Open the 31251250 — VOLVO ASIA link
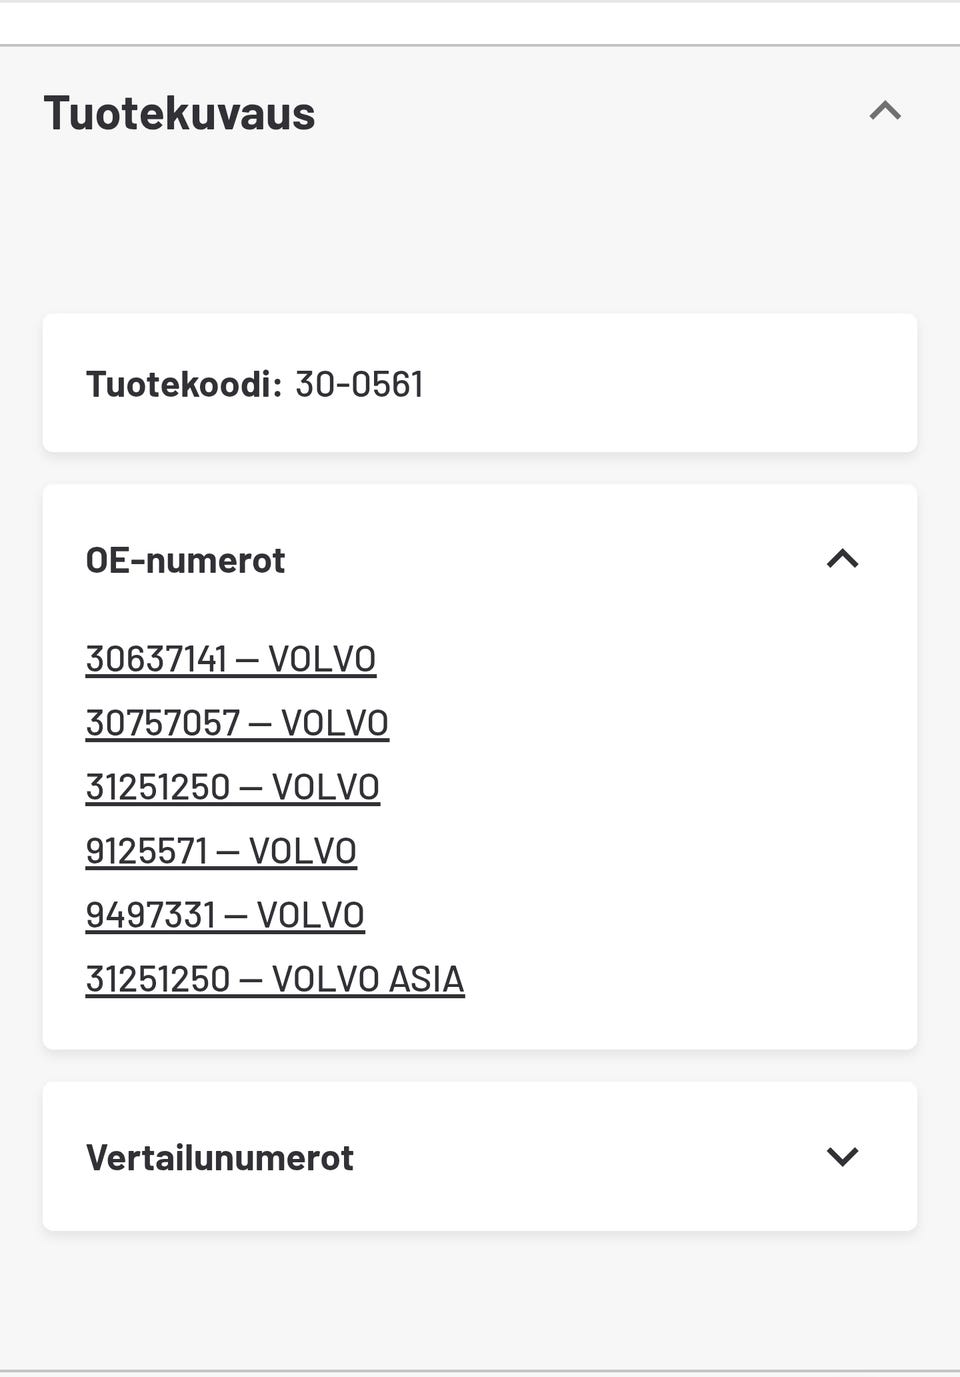 click(275, 979)
